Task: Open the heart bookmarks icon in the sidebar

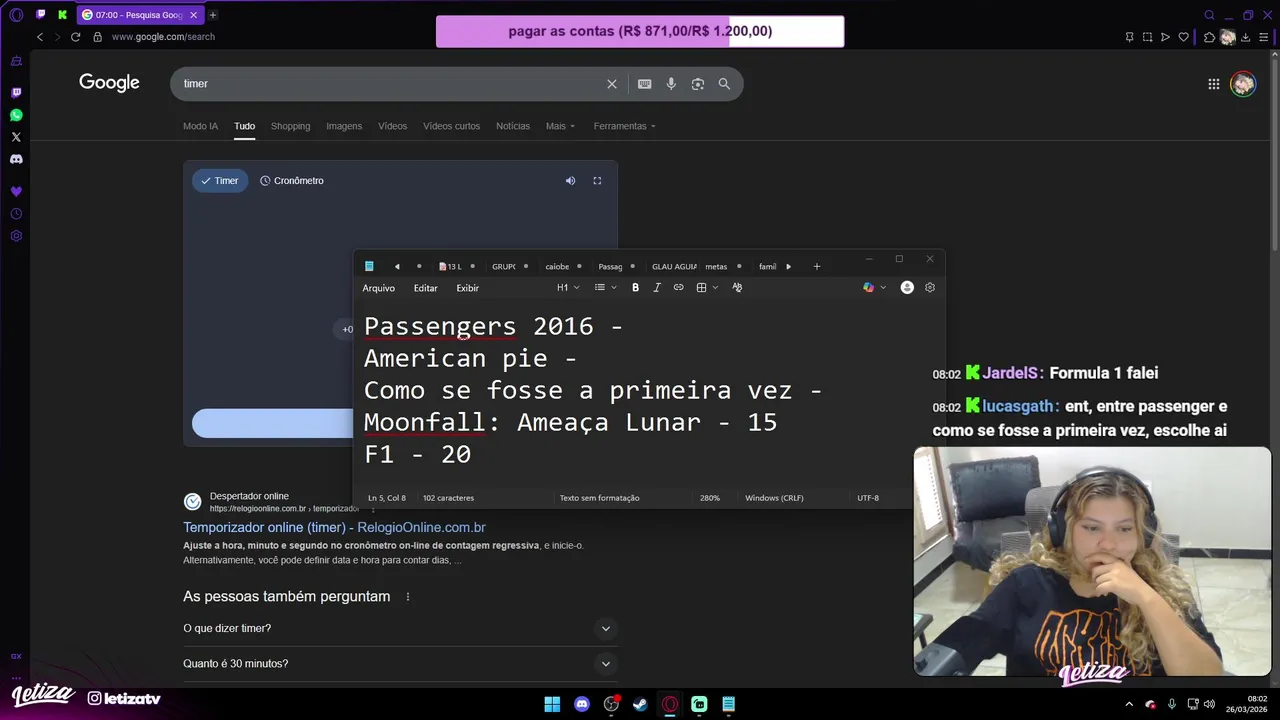Action: point(16,191)
